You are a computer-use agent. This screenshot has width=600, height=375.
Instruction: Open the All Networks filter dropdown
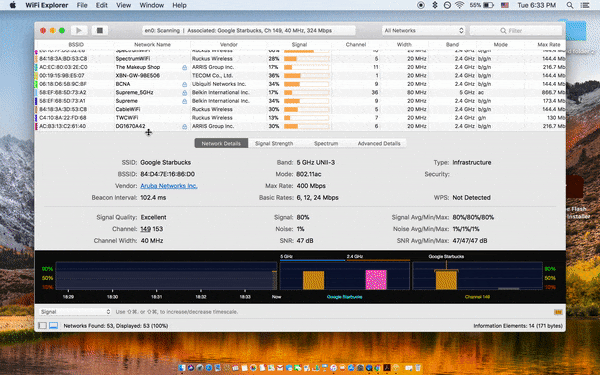pos(424,31)
